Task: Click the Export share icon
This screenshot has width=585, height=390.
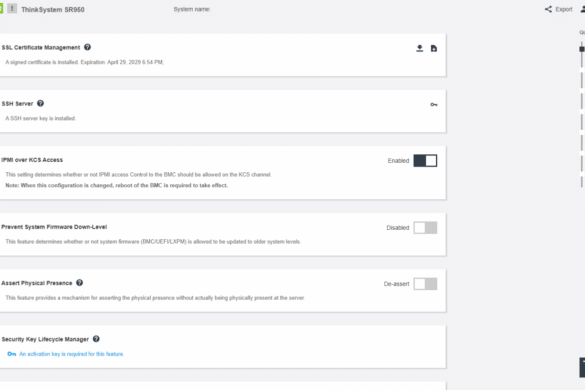Action: click(x=548, y=9)
